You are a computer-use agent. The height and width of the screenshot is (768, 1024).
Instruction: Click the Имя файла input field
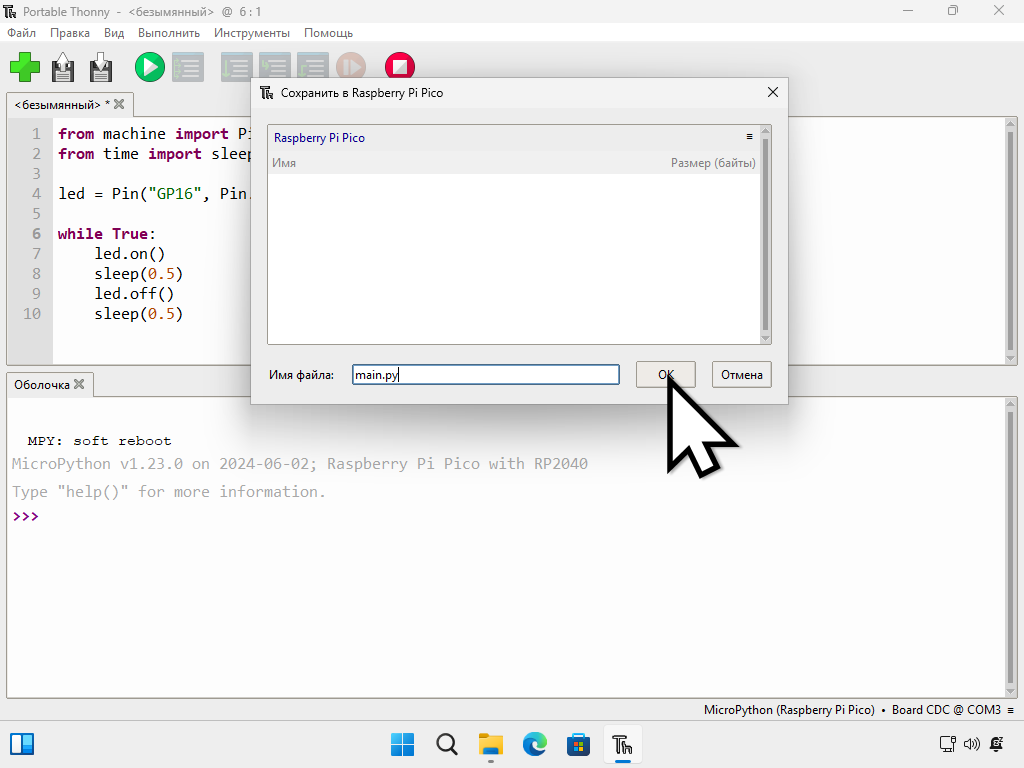point(486,375)
